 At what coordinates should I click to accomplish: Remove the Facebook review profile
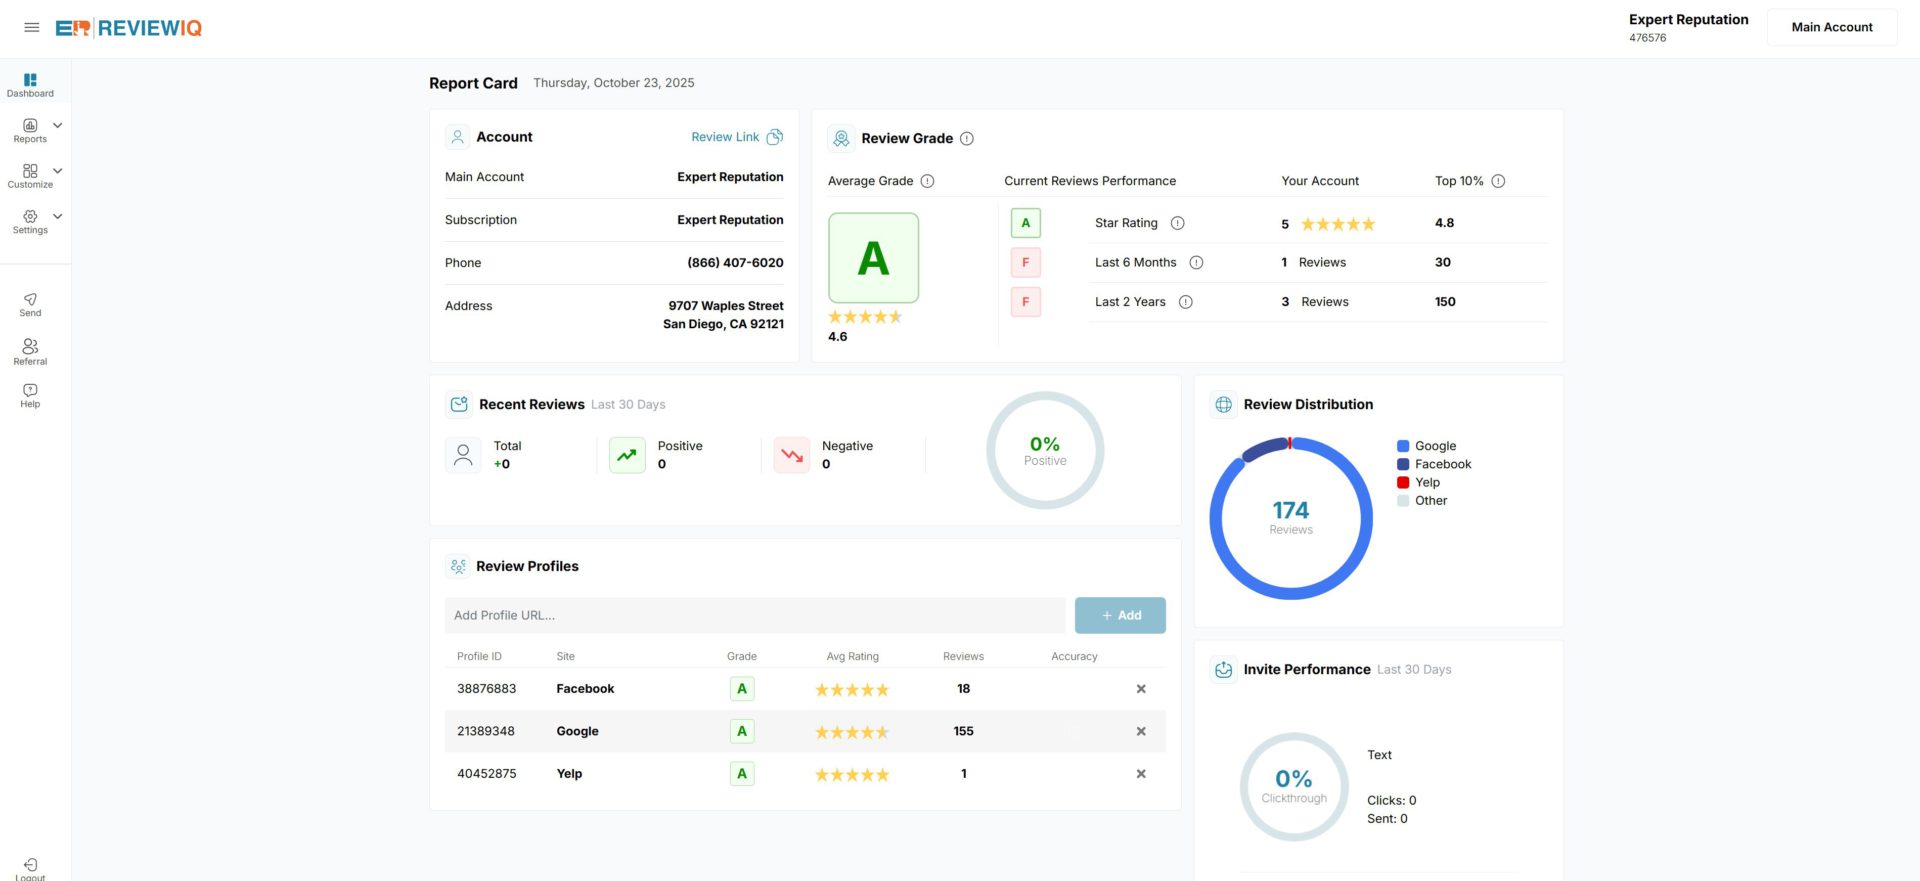coord(1141,689)
